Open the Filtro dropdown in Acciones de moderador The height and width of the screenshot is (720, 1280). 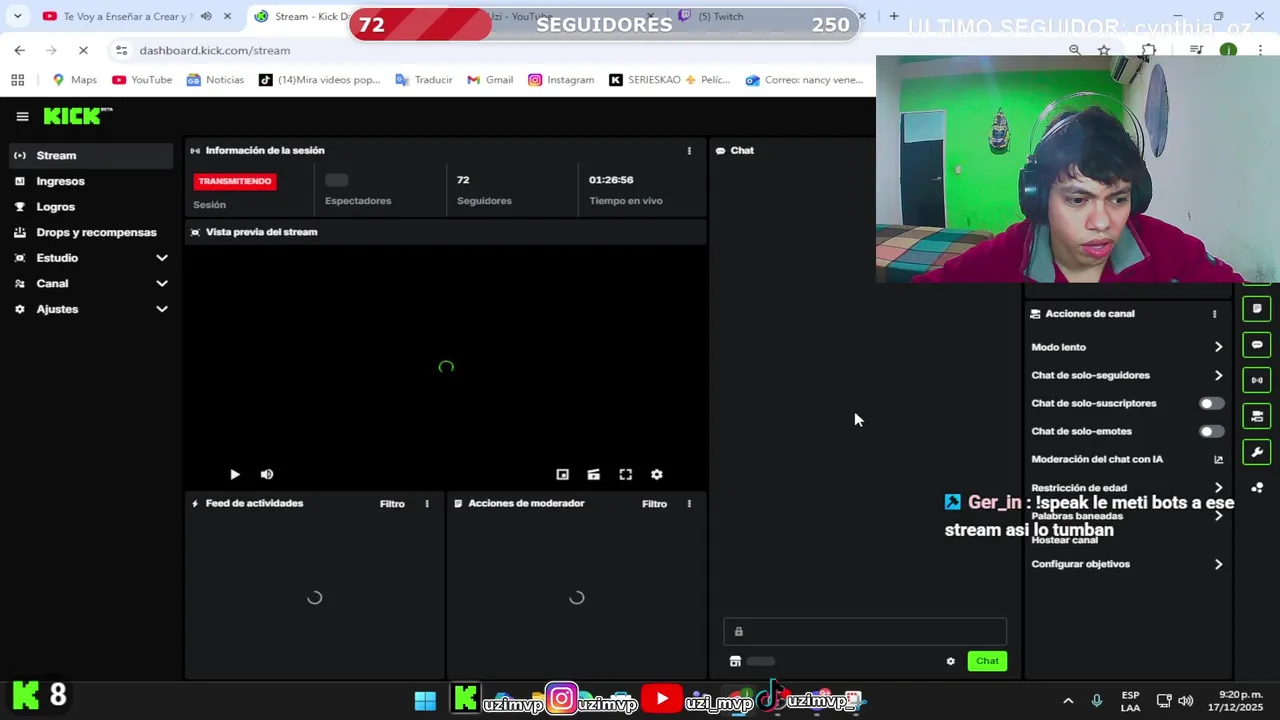[654, 504]
